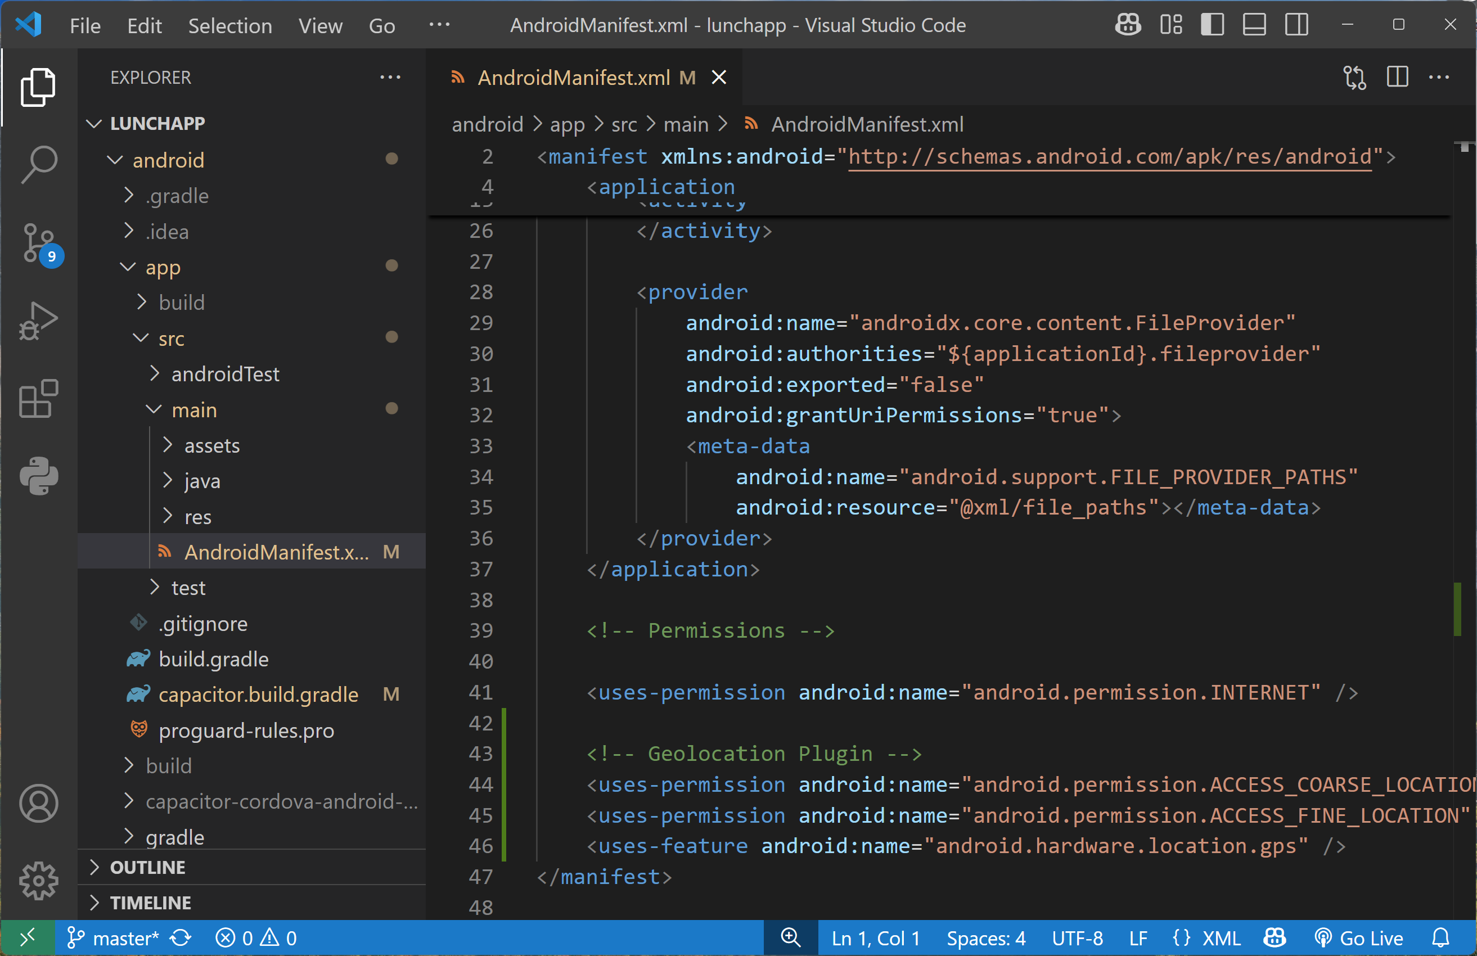Open the overflow menu ellipsis in menu bar

(x=439, y=25)
